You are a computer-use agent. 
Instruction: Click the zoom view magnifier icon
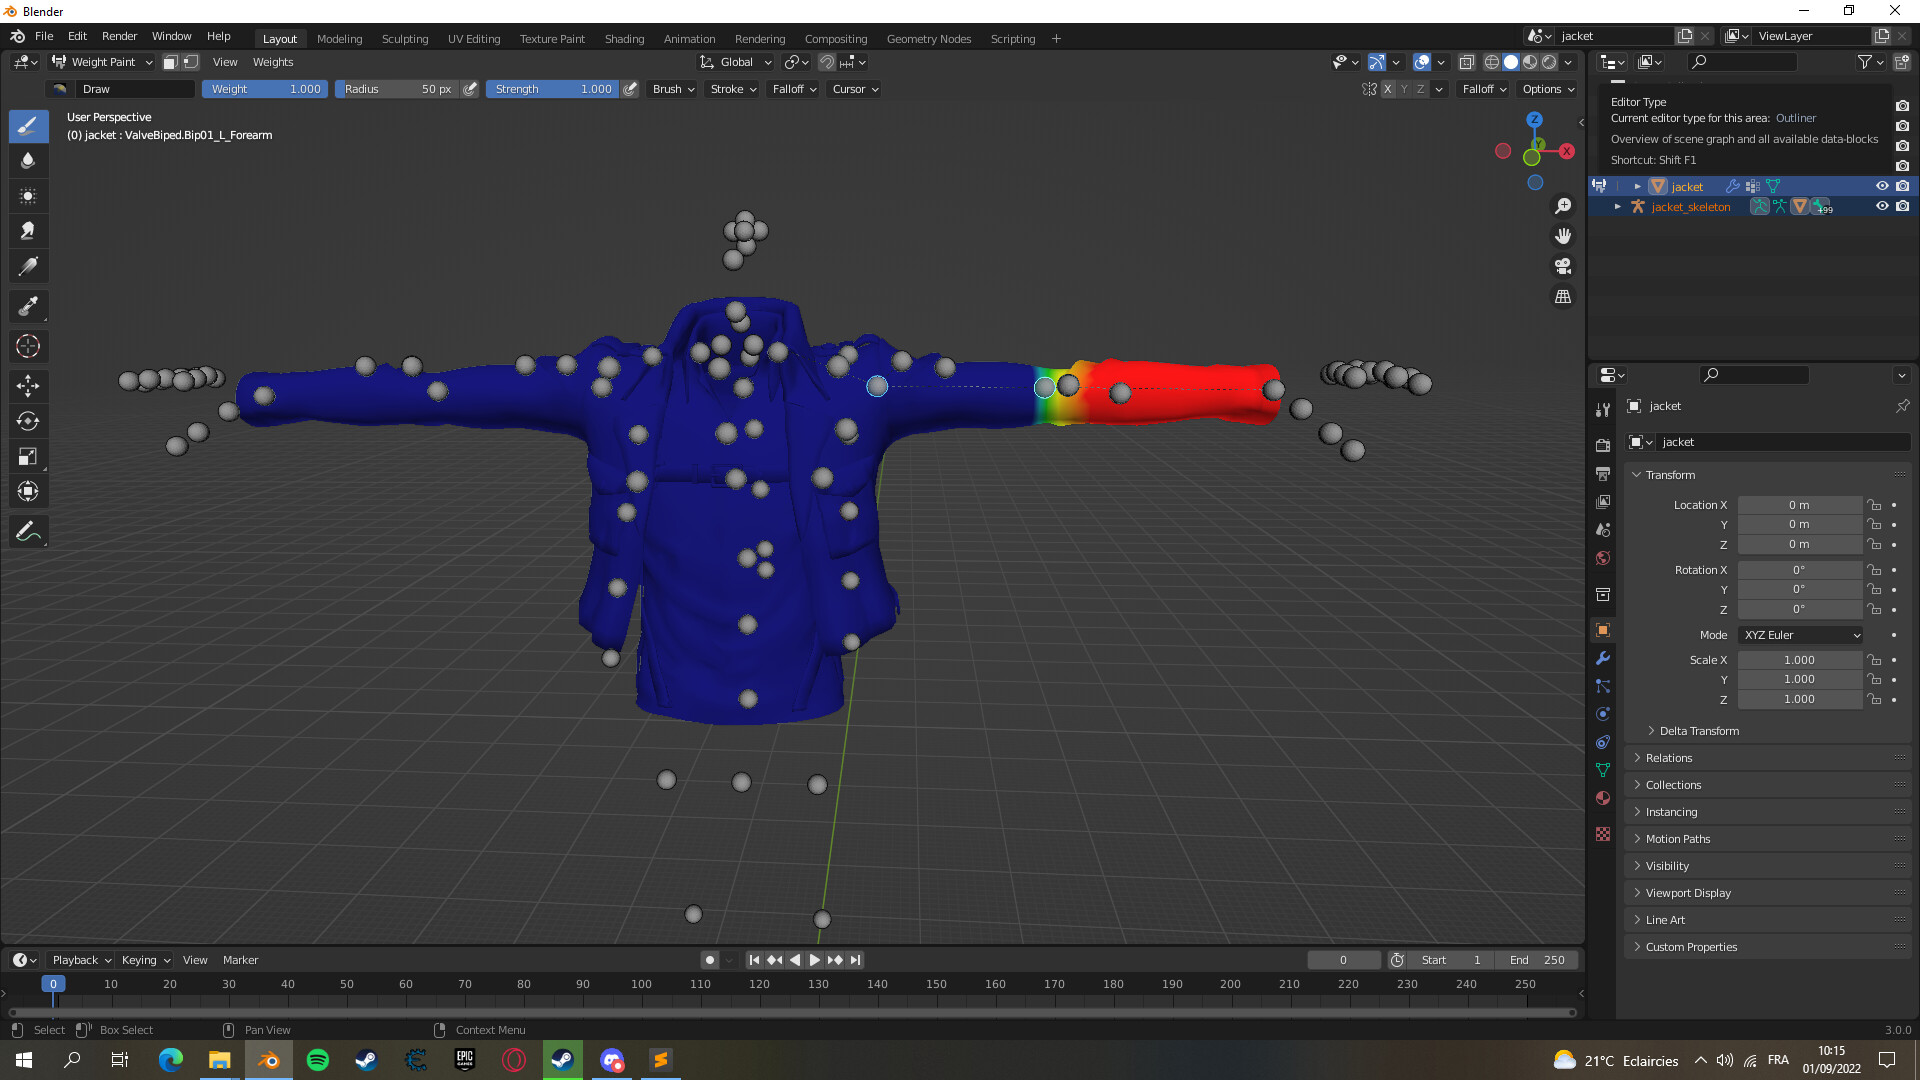pyautogui.click(x=1563, y=206)
